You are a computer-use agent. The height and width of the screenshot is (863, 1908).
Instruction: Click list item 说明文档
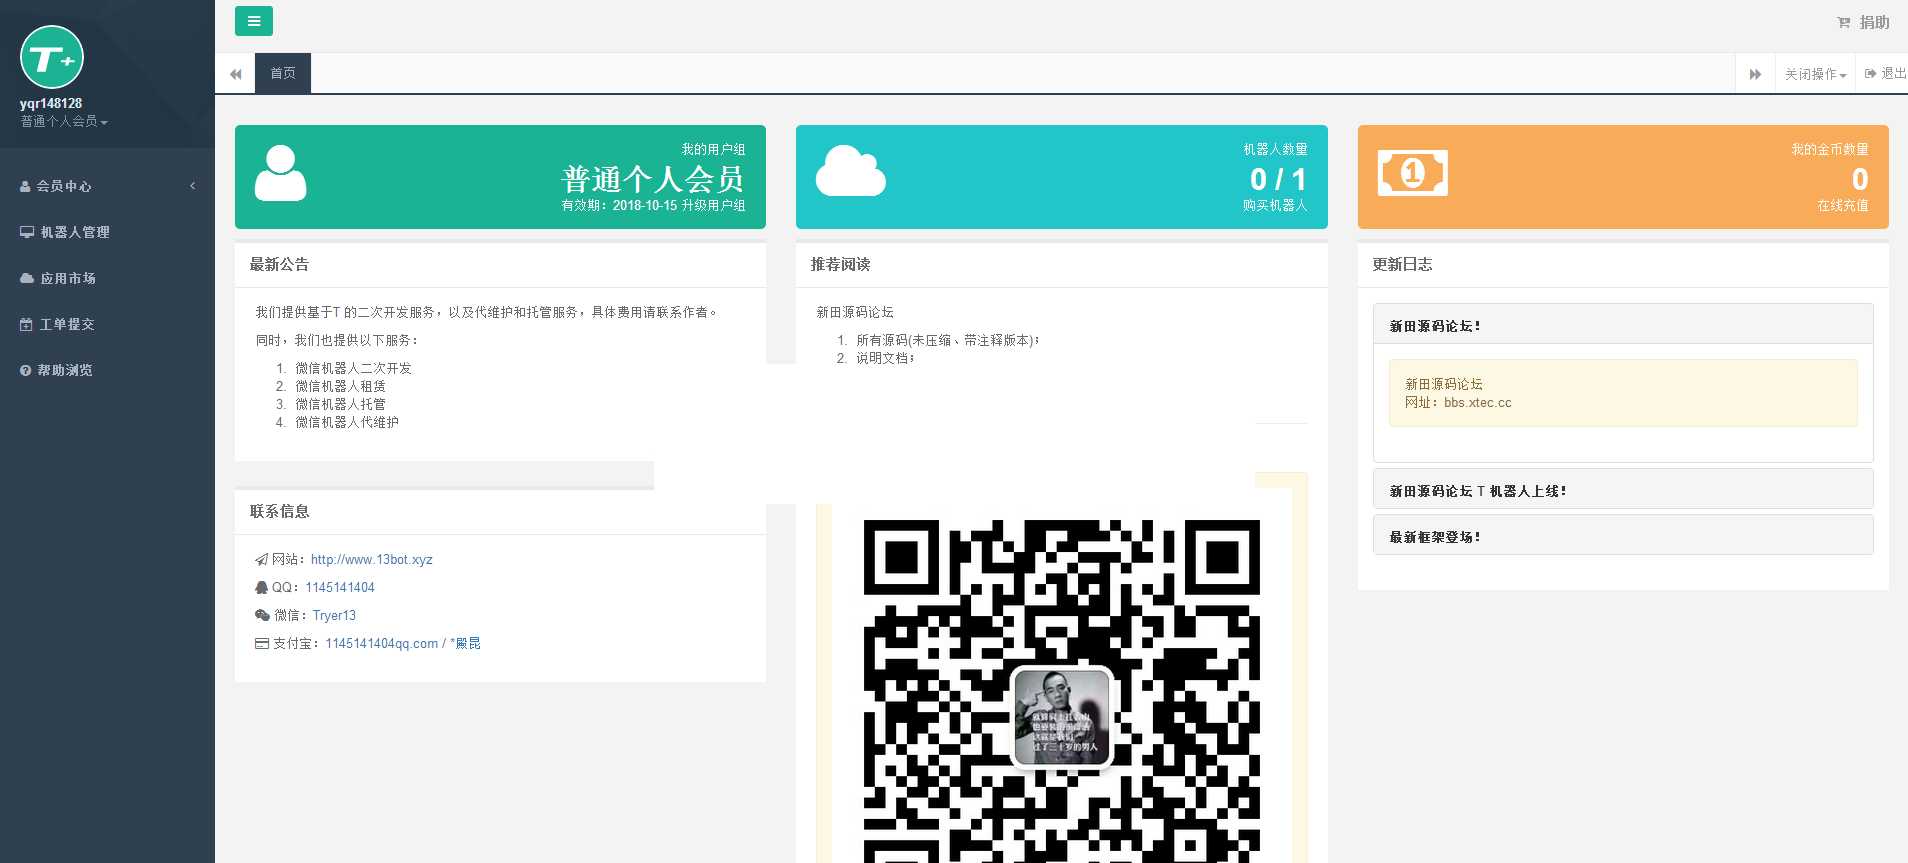[x=883, y=358]
